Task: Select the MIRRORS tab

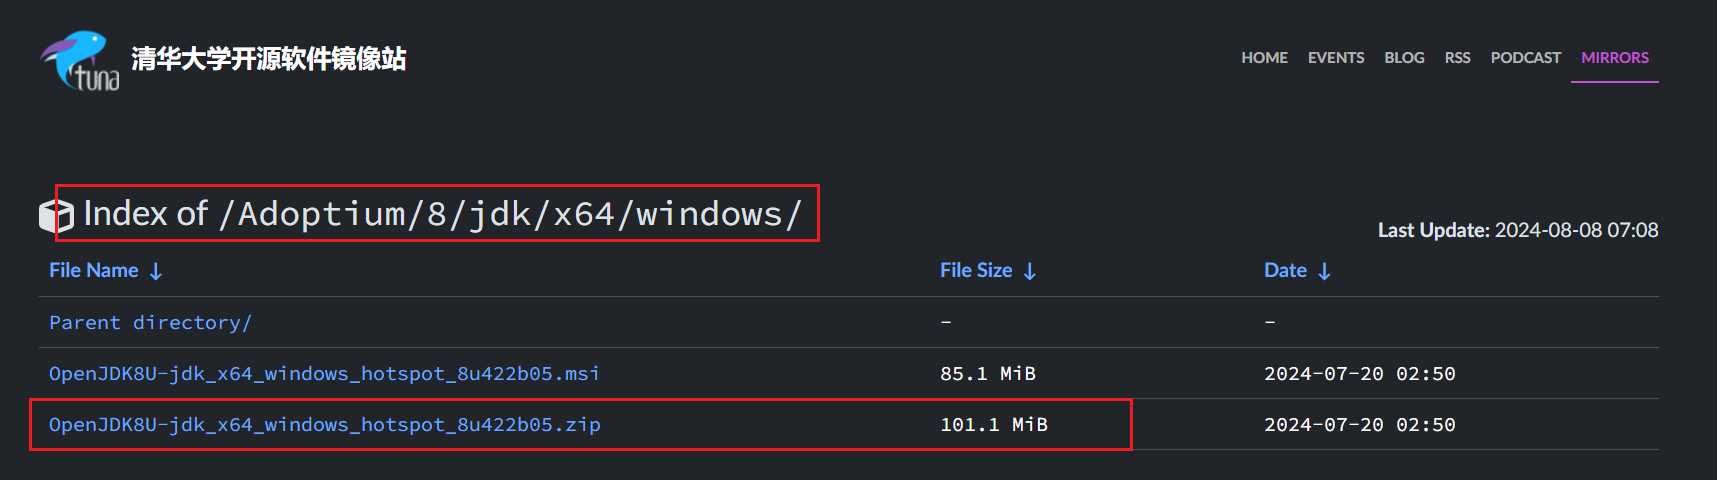Action: pyautogui.click(x=1615, y=58)
